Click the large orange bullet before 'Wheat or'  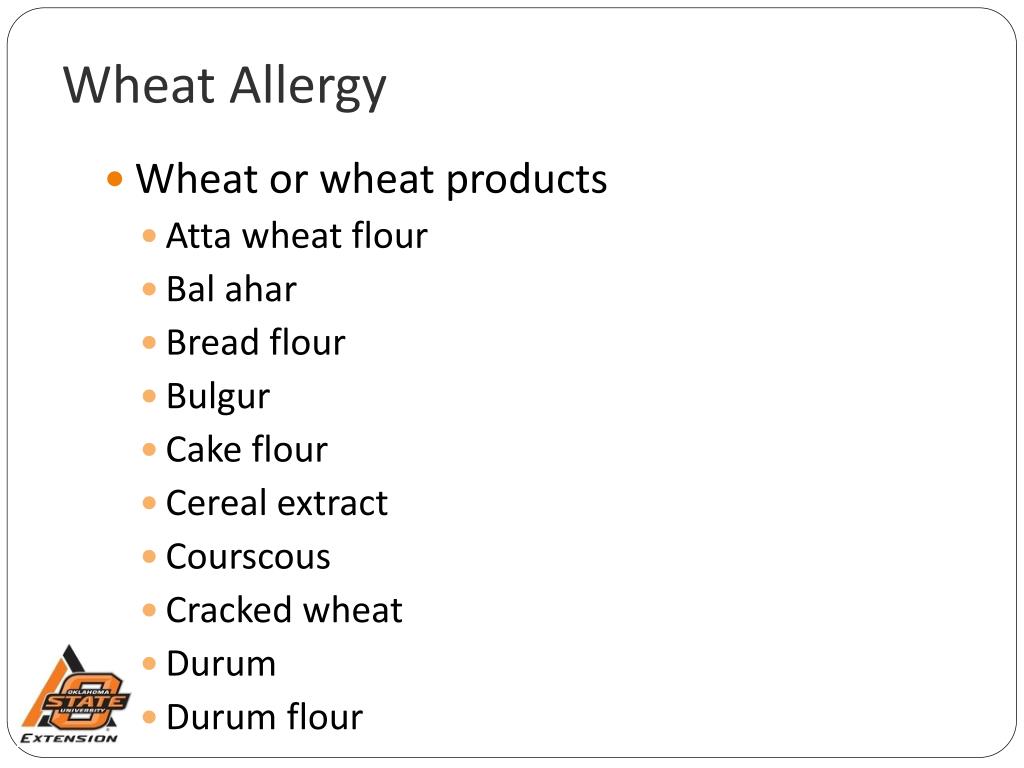pos(115,178)
